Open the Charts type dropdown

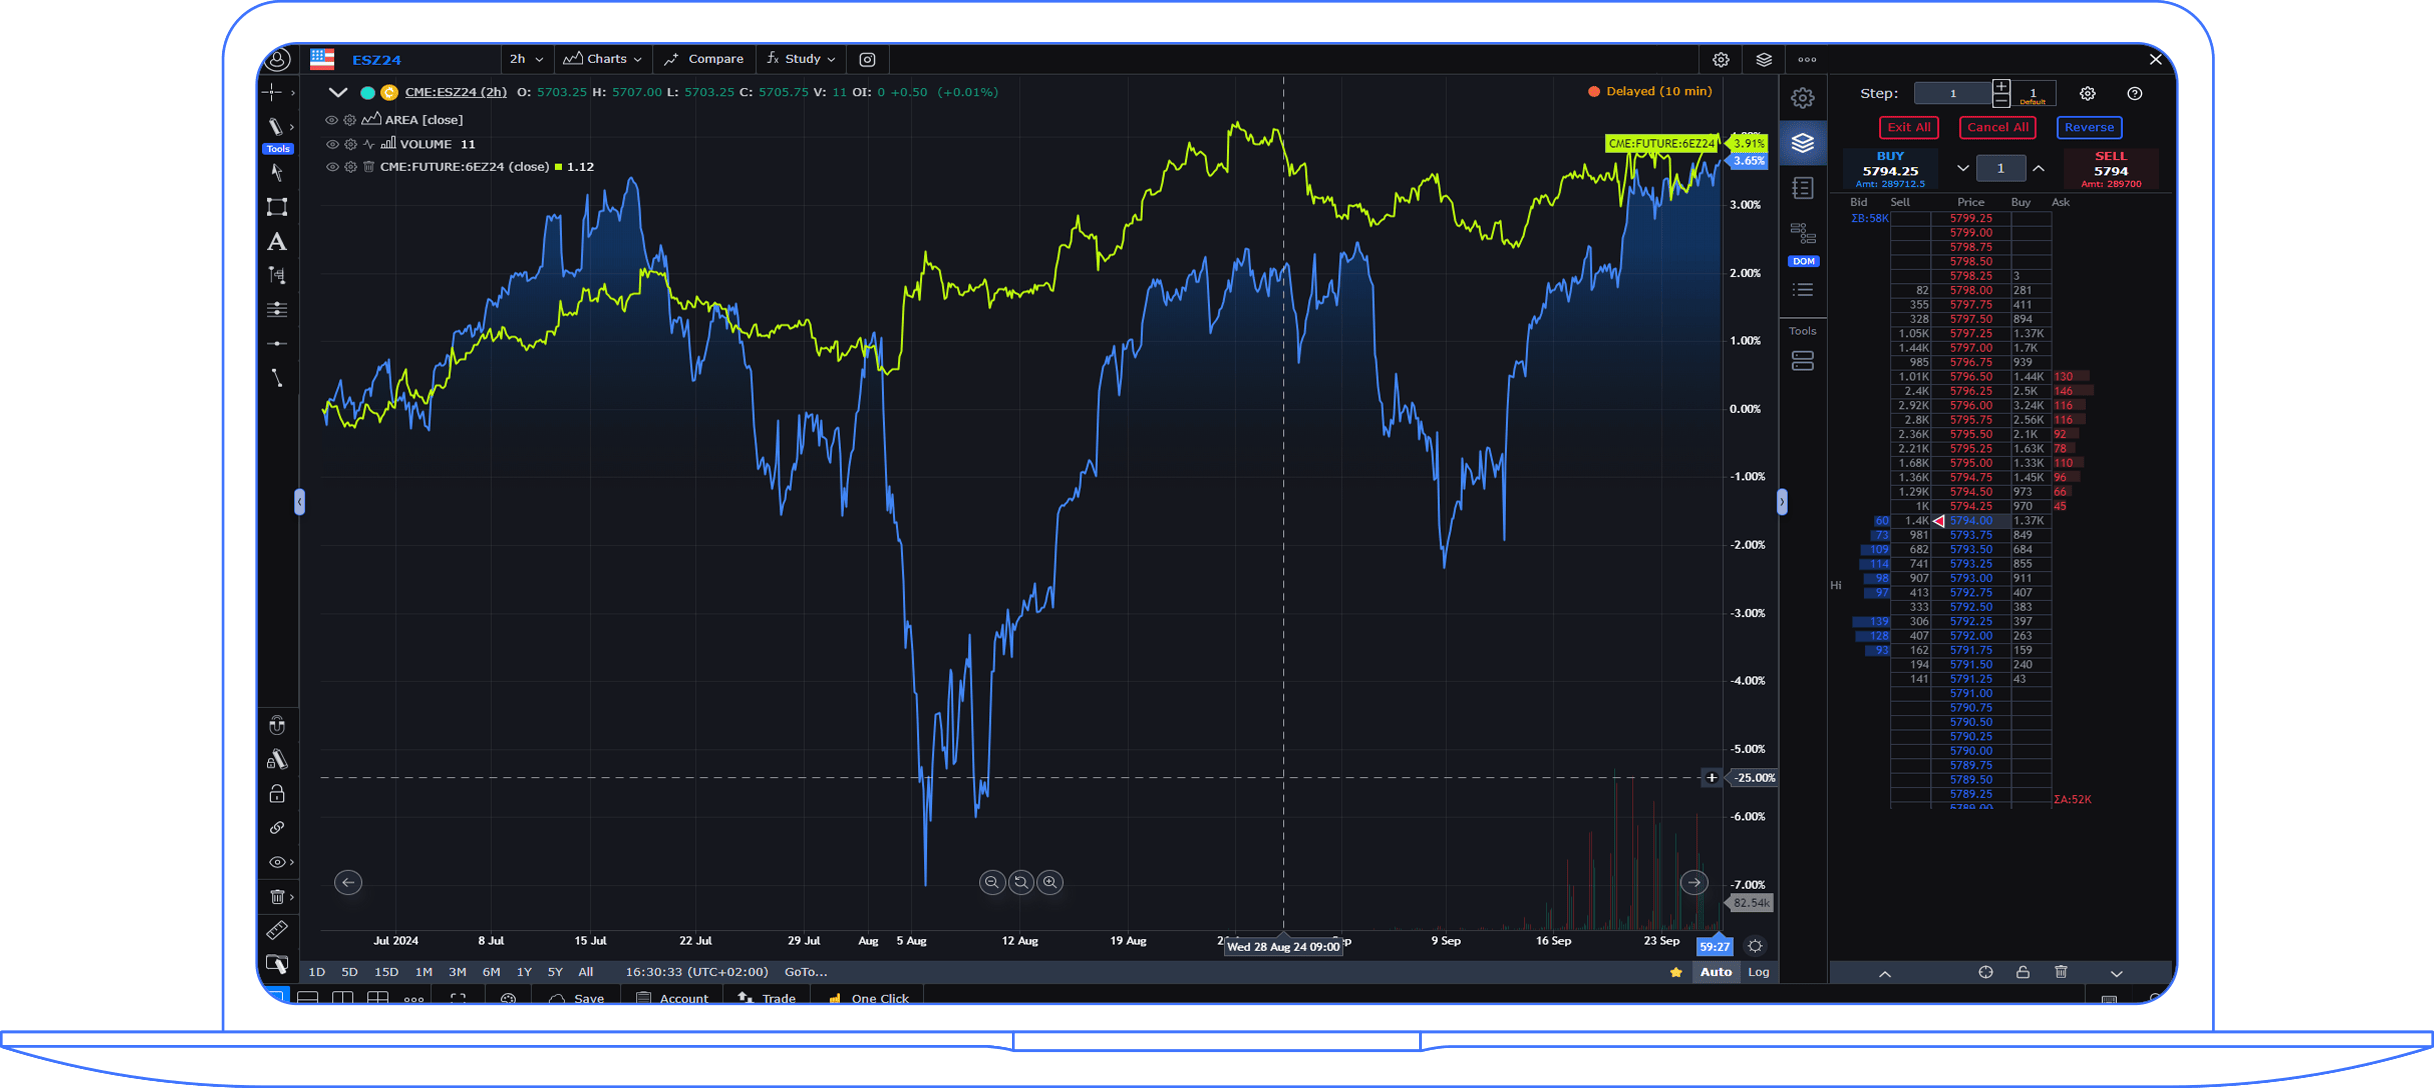603,59
